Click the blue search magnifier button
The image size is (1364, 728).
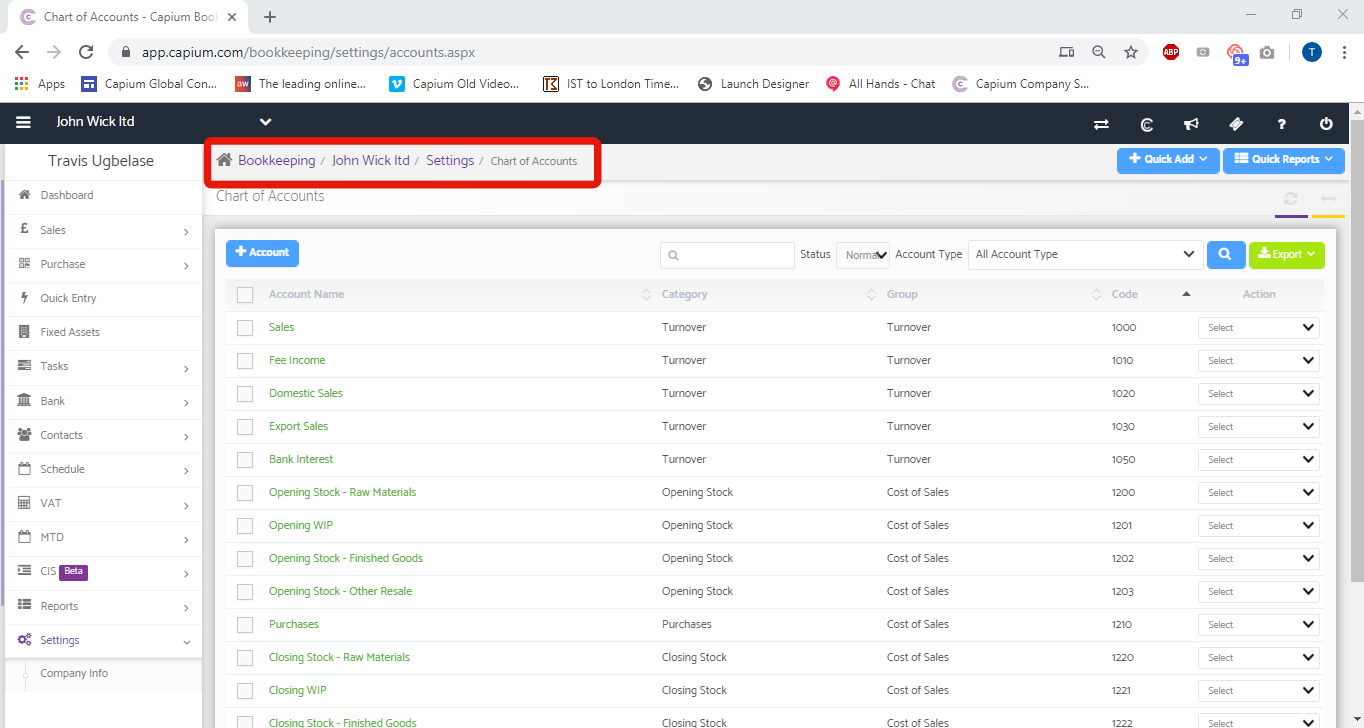[1225, 254]
